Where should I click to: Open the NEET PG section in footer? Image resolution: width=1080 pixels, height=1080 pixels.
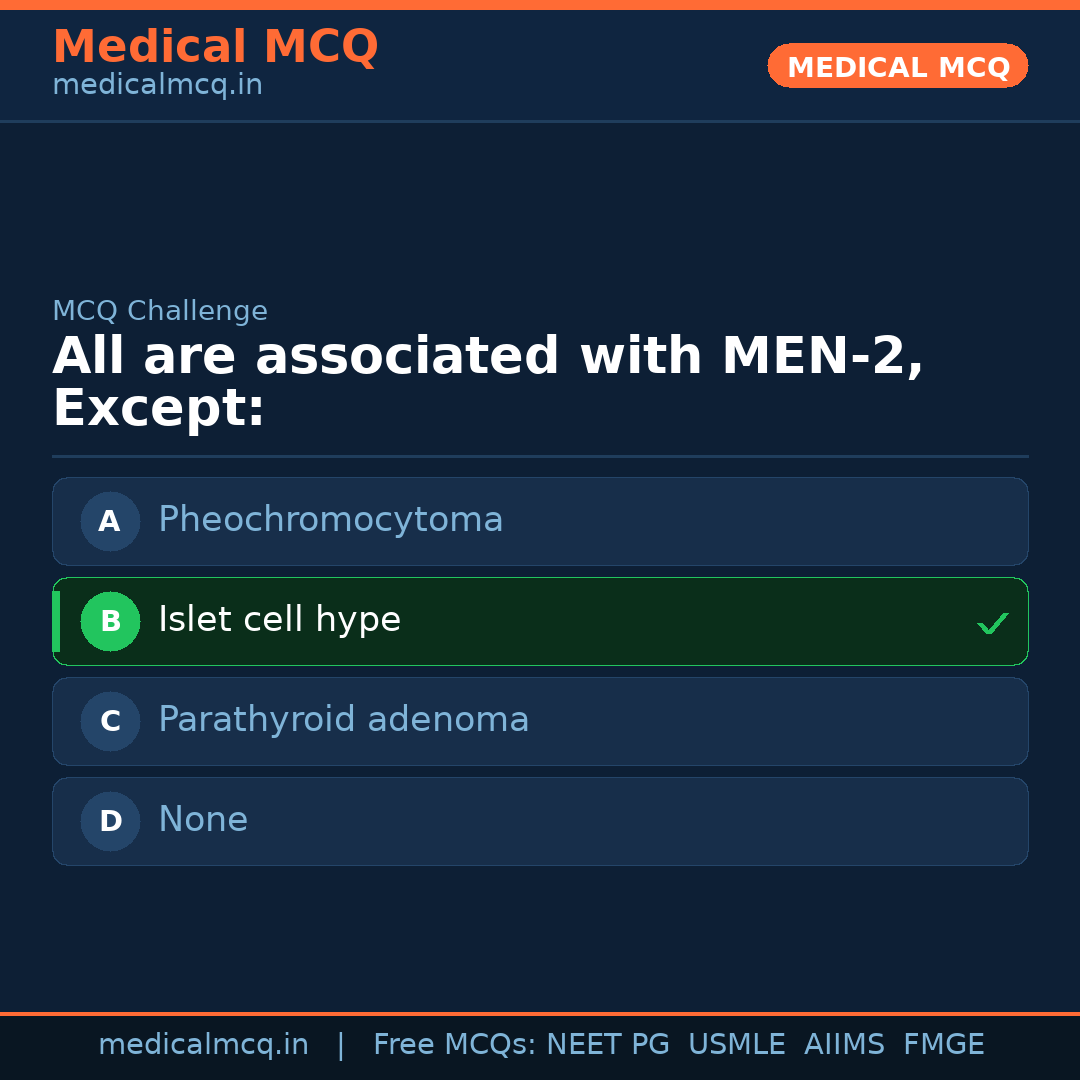(x=608, y=1044)
